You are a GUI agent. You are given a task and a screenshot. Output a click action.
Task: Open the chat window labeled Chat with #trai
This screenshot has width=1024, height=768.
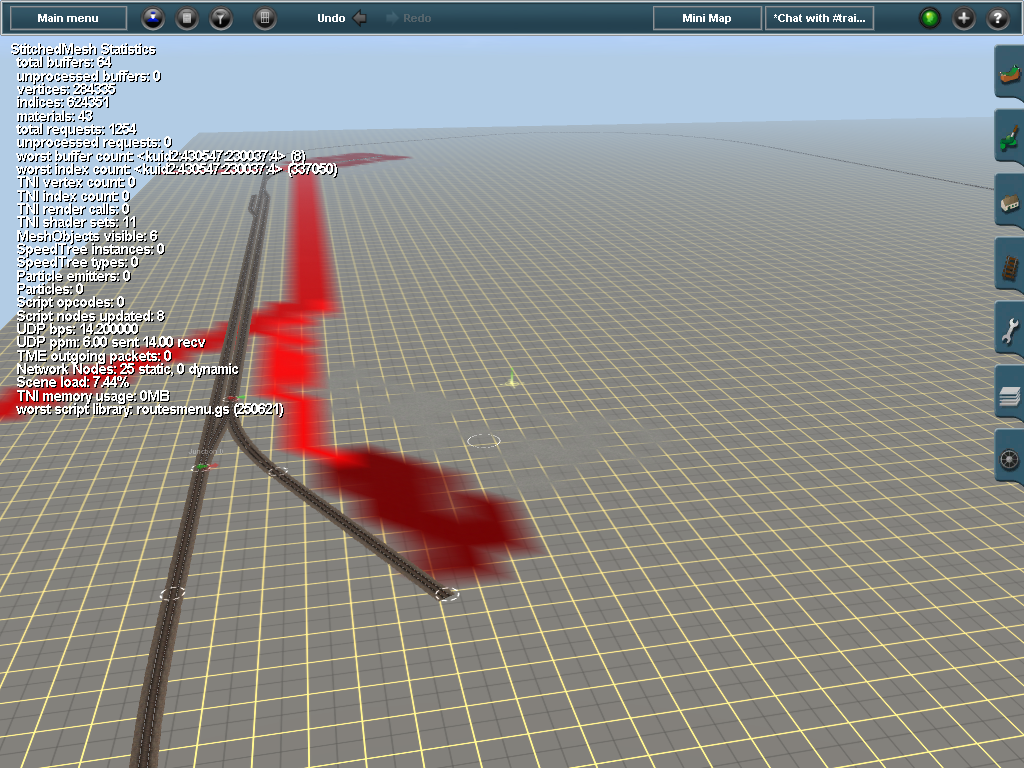coord(819,17)
